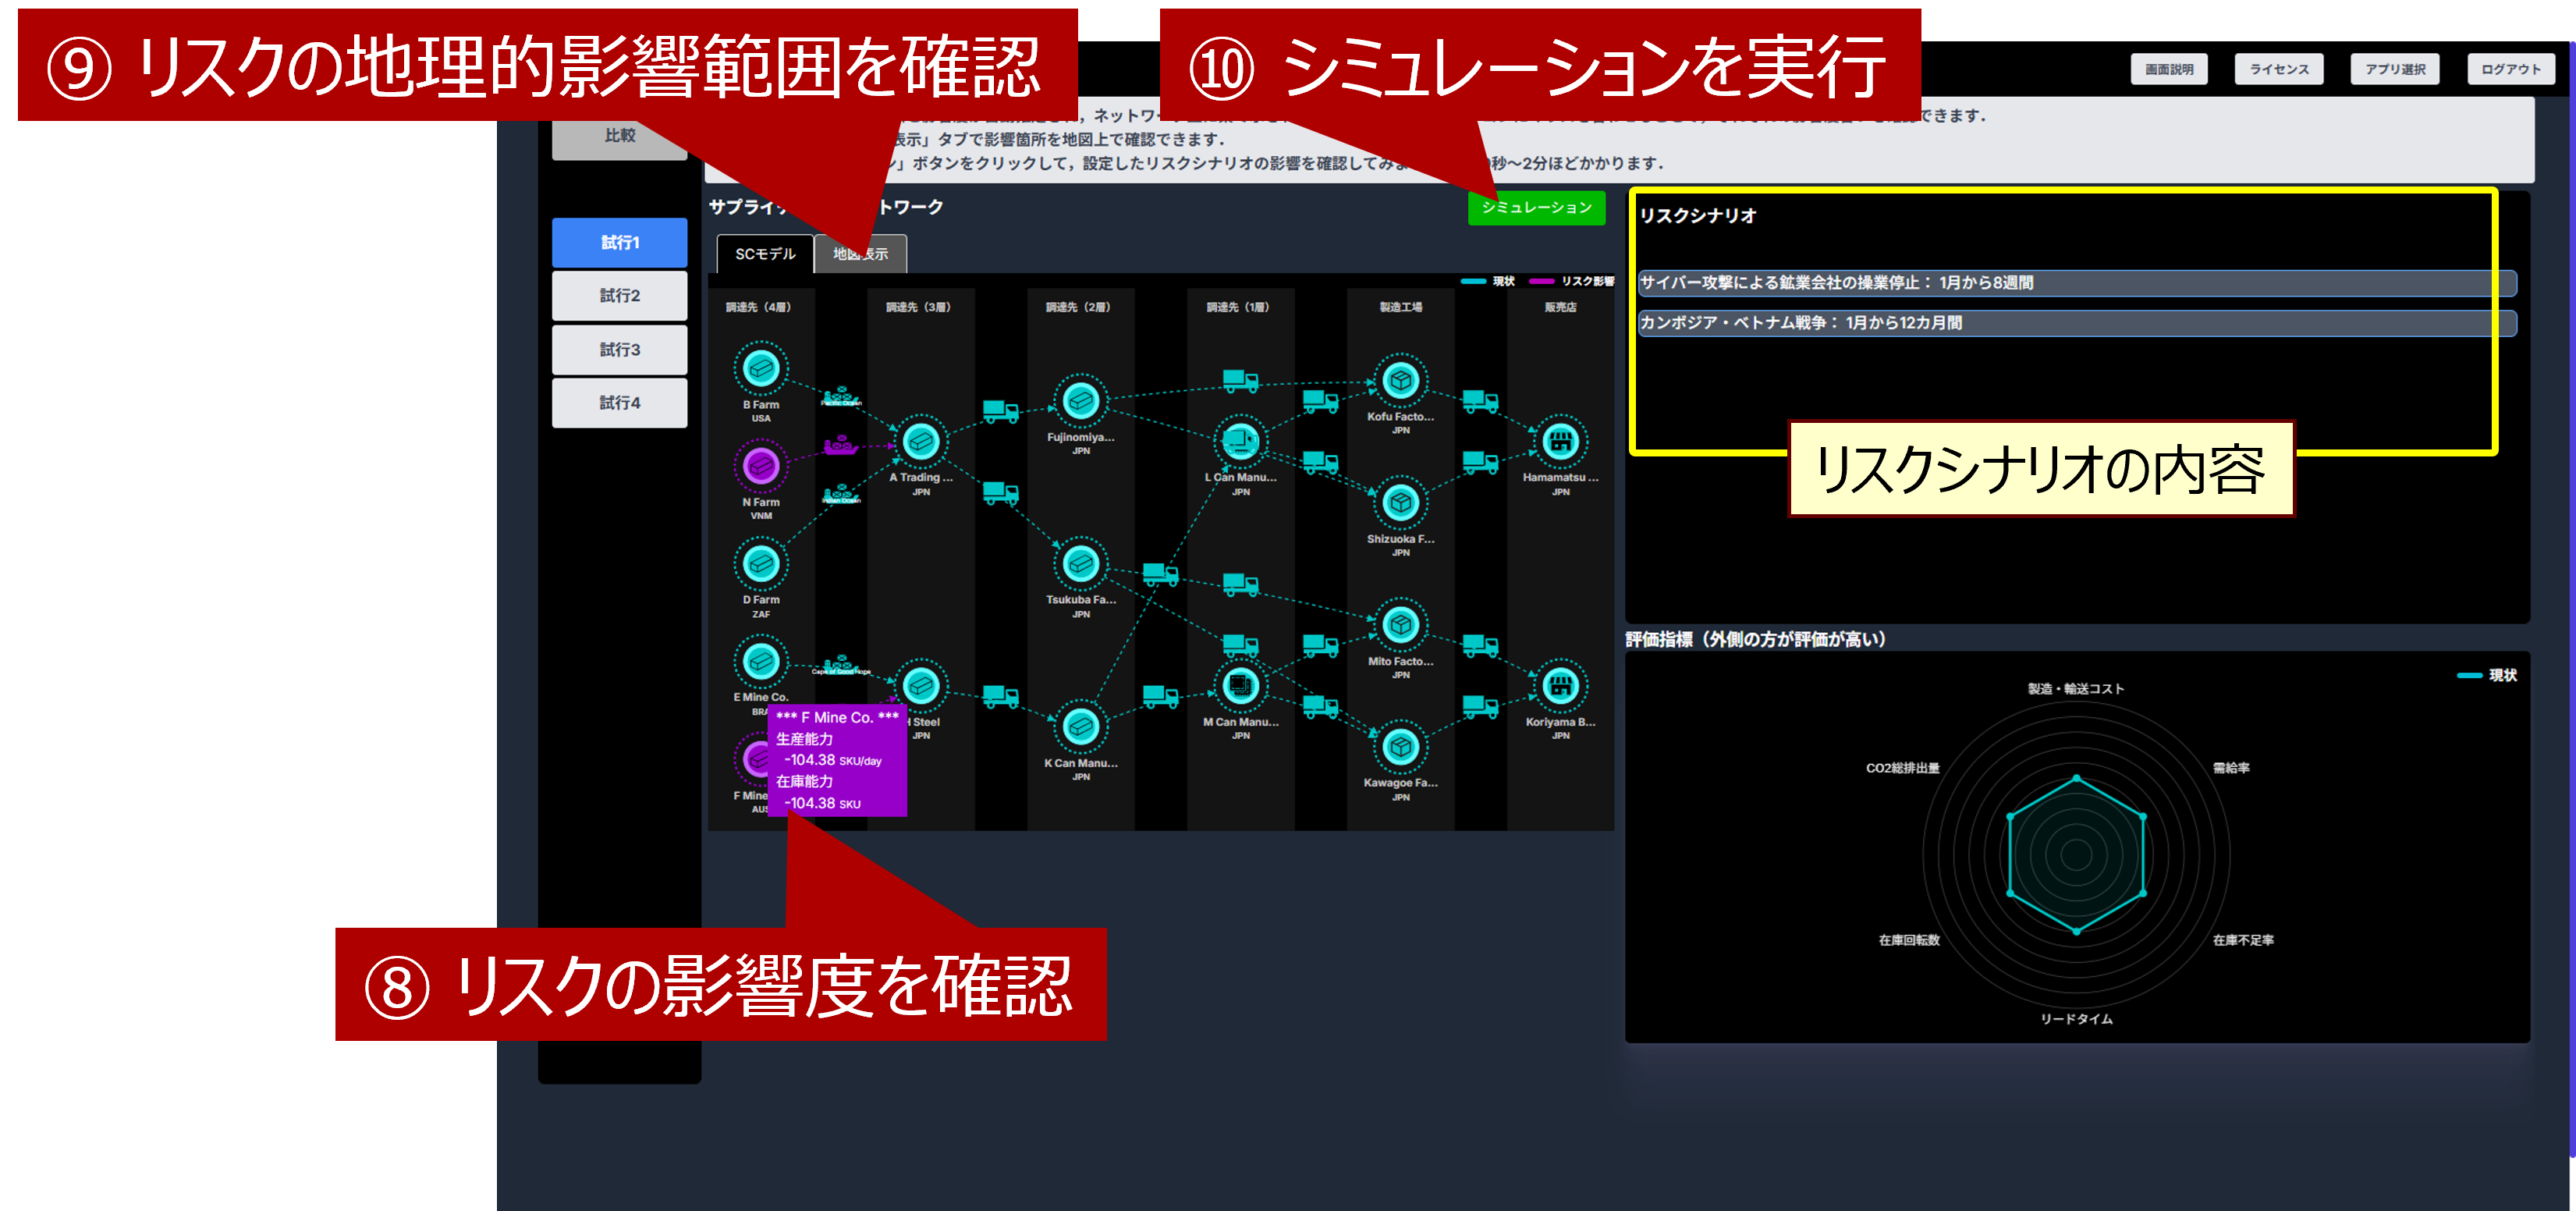Viewport: 2576px width, 1211px height.
Task: Select the Koriyama store node icon
Action: [1560, 686]
